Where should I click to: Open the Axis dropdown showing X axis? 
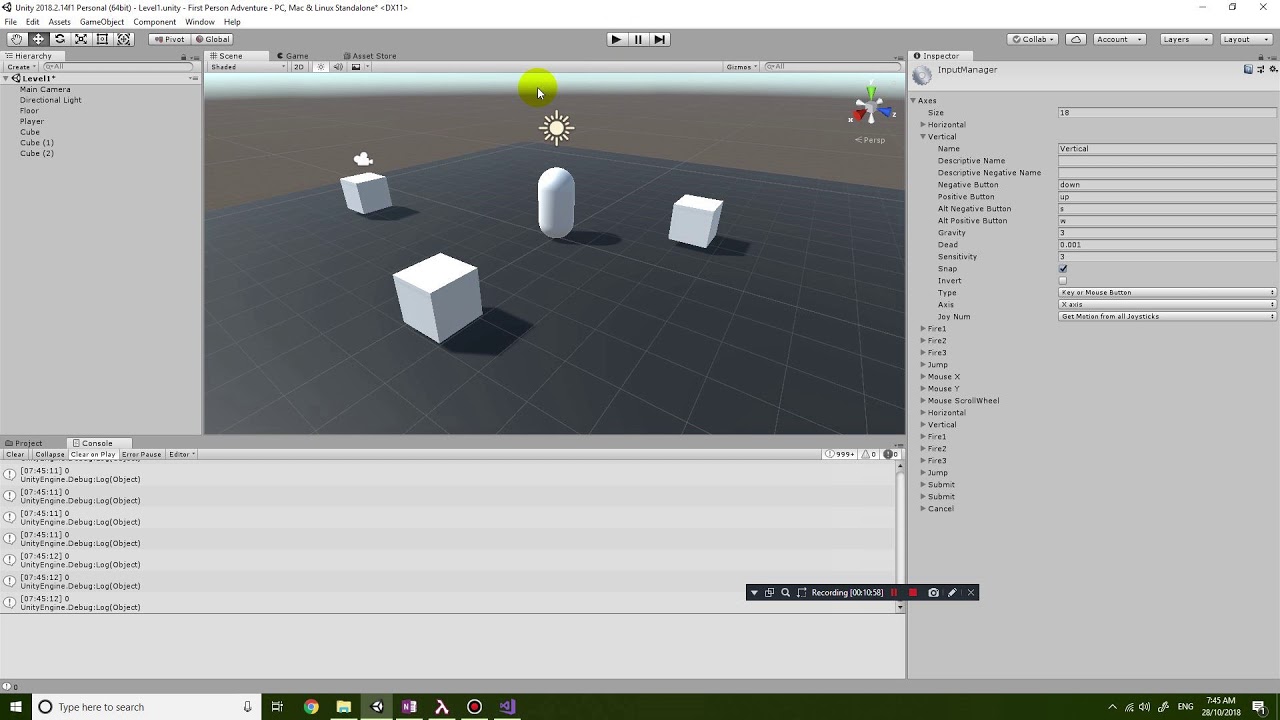coord(1167,305)
